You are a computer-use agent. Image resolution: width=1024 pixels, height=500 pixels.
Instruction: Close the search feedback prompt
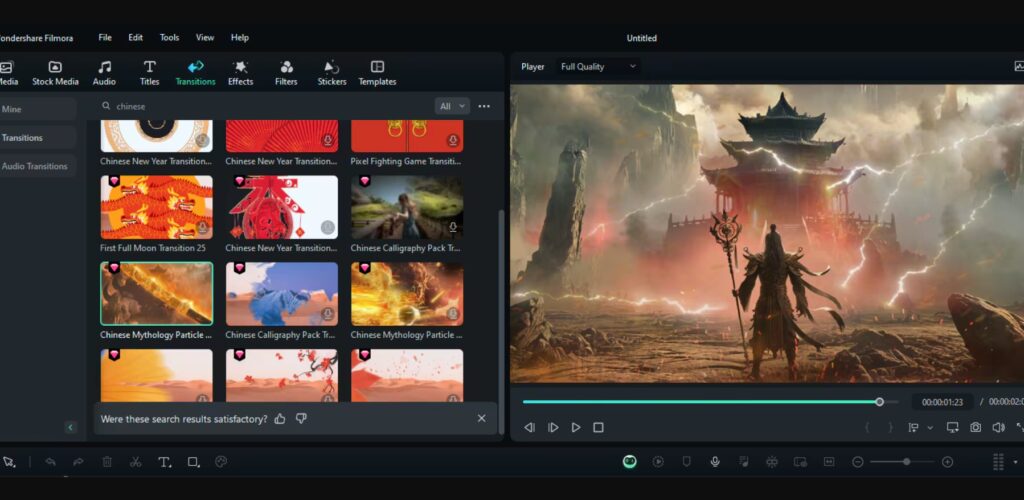pos(481,418)
